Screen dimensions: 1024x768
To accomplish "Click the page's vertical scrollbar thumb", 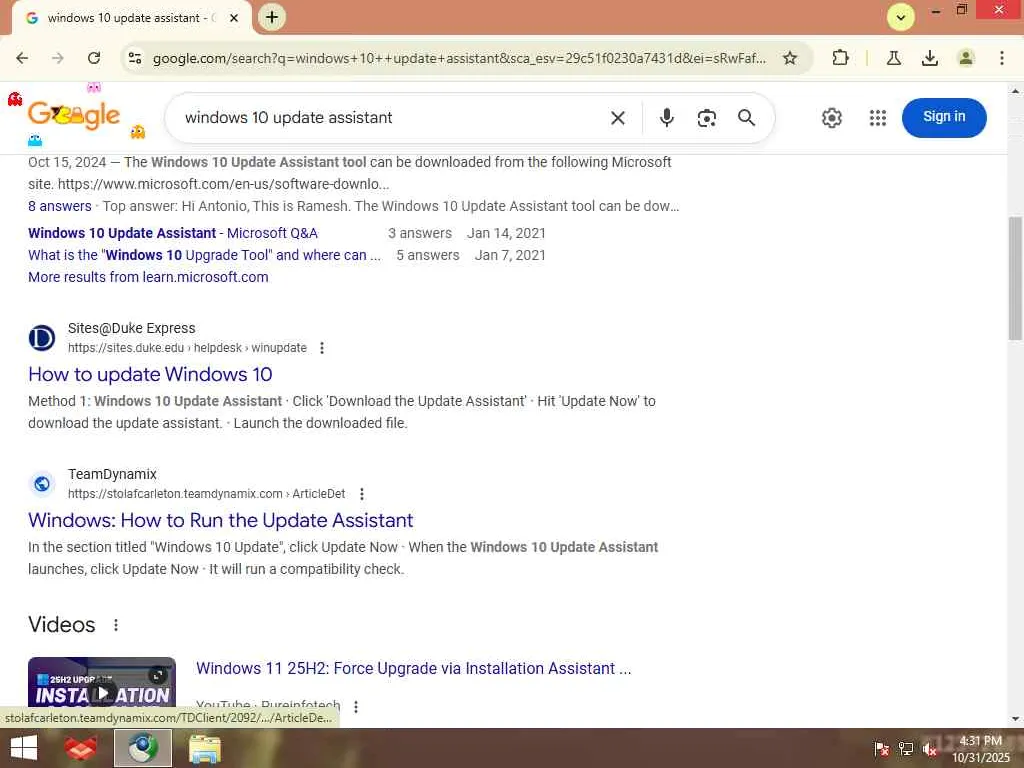I will pos(1015,278).
